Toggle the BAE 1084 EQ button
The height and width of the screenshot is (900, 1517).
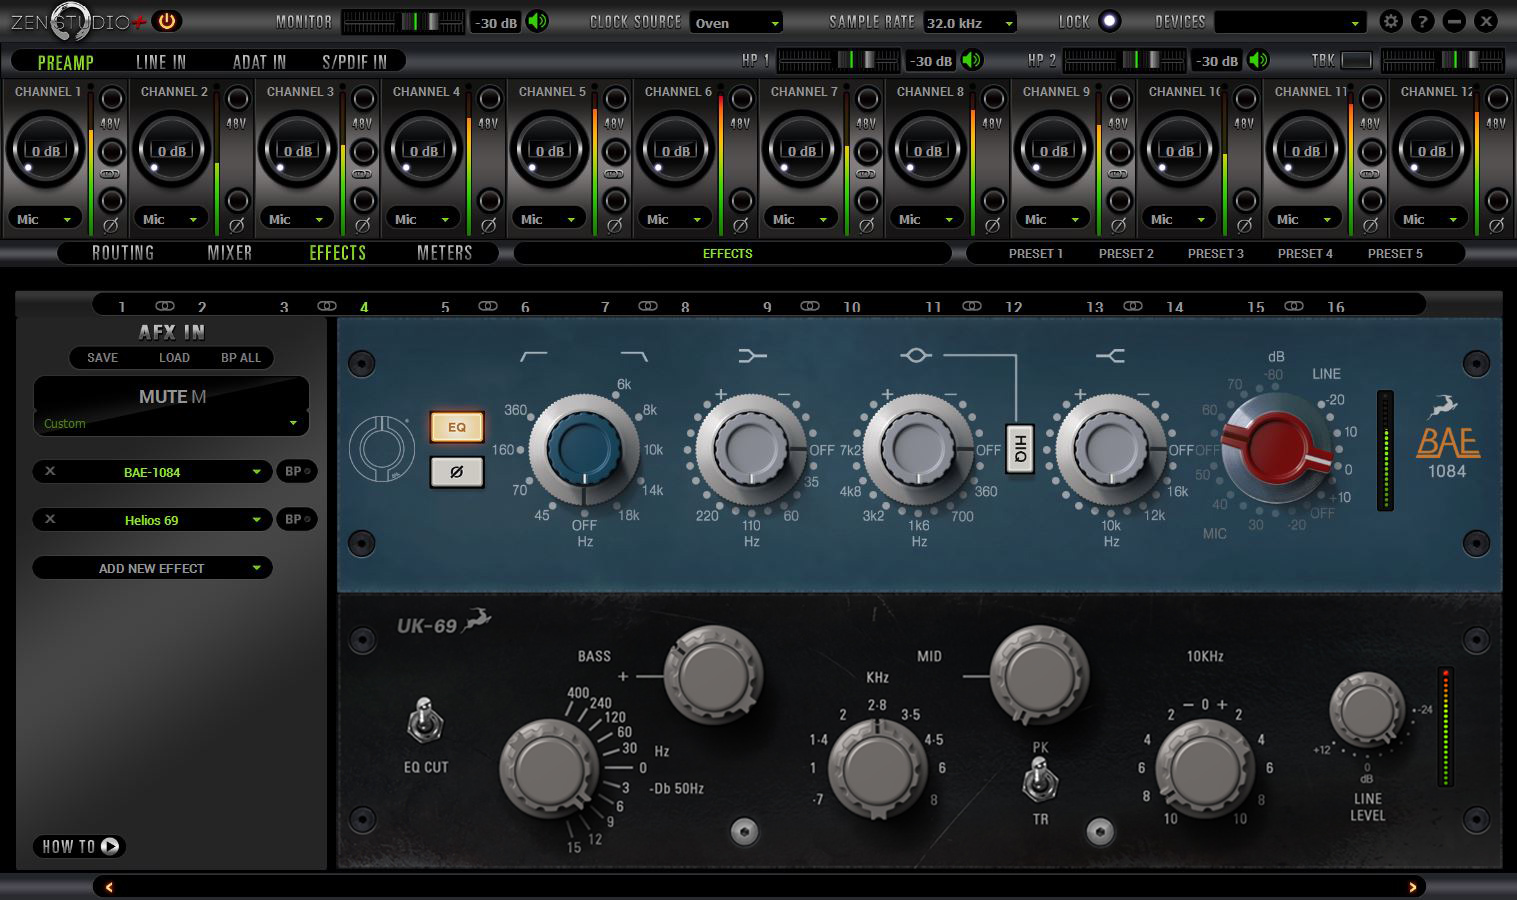(457, 427)
